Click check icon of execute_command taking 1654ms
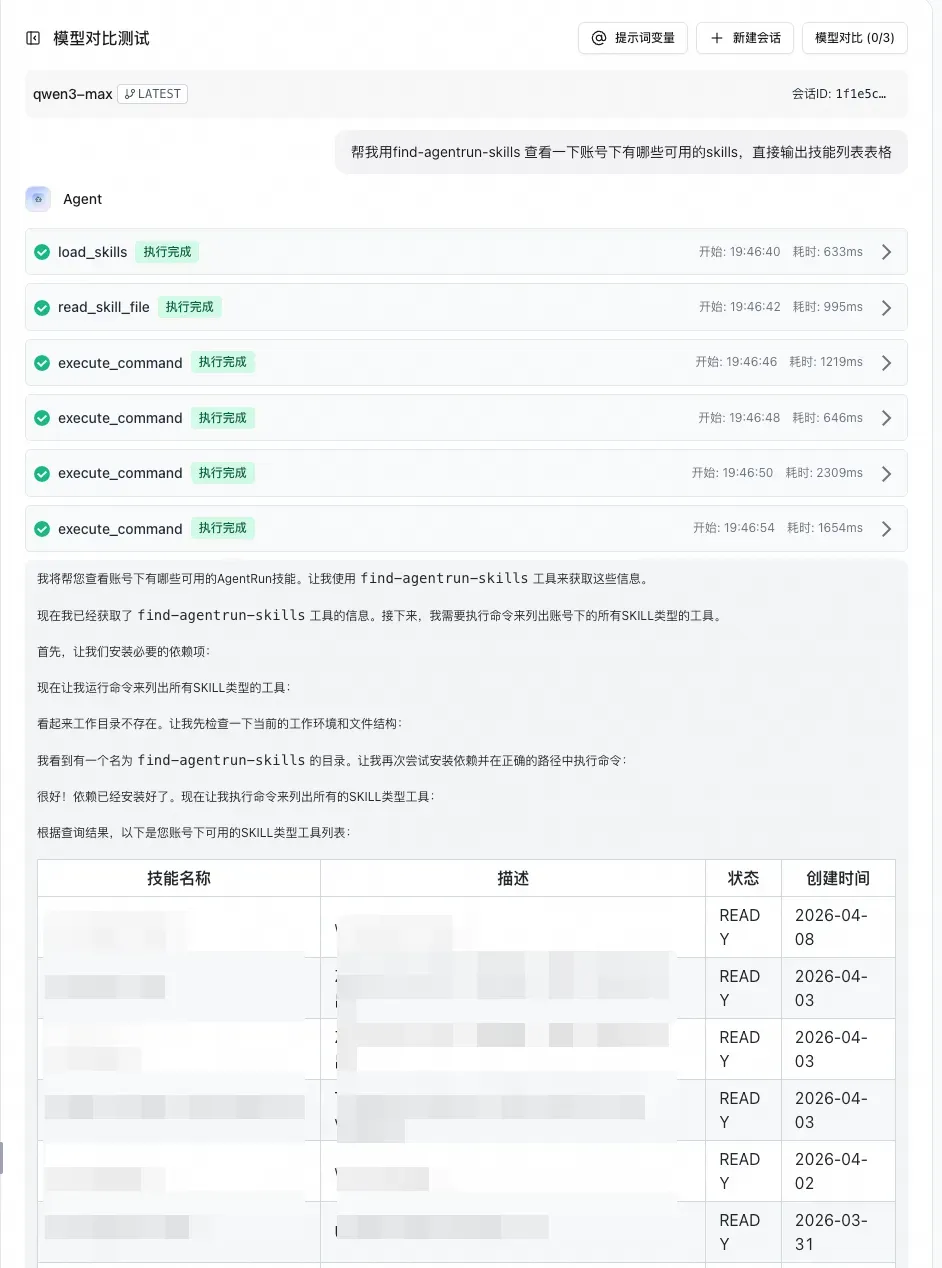 pyautogui.click(x=42, y=528)
